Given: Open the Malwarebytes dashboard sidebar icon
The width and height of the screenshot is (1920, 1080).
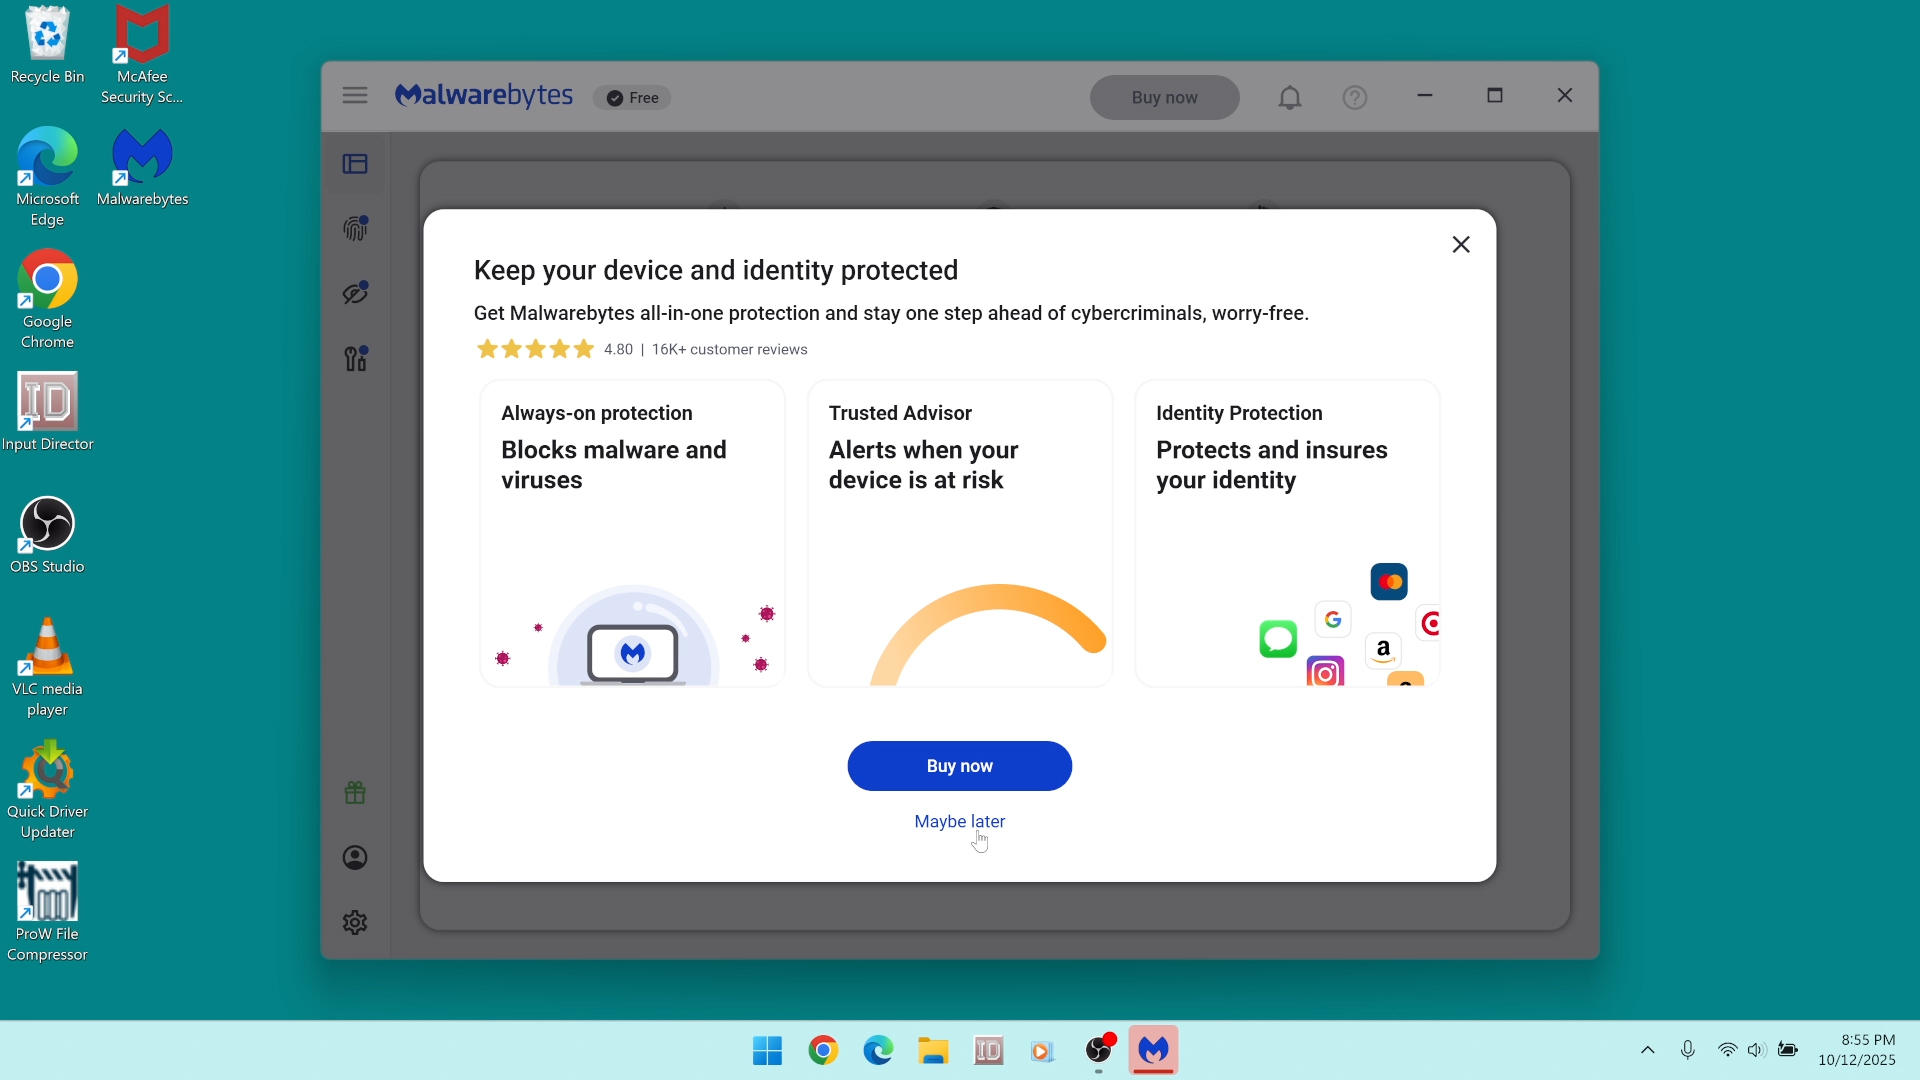Looking at the screenshot, I should pos(355,164).
